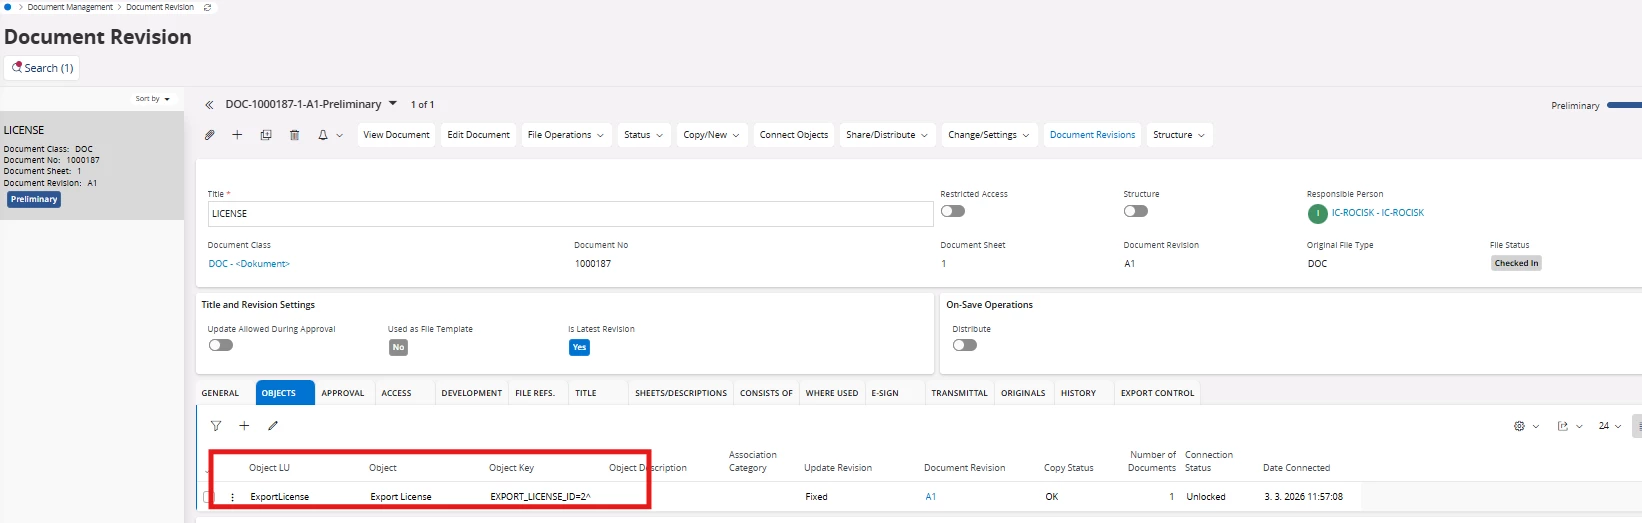
Task: Click the Edit Document button
Action: tap(479, 135)
